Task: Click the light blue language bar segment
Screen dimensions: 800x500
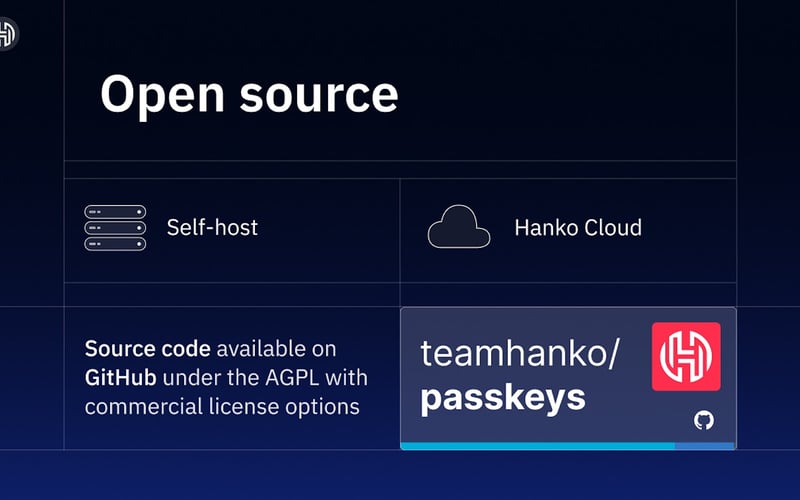Action: [538, 446]
